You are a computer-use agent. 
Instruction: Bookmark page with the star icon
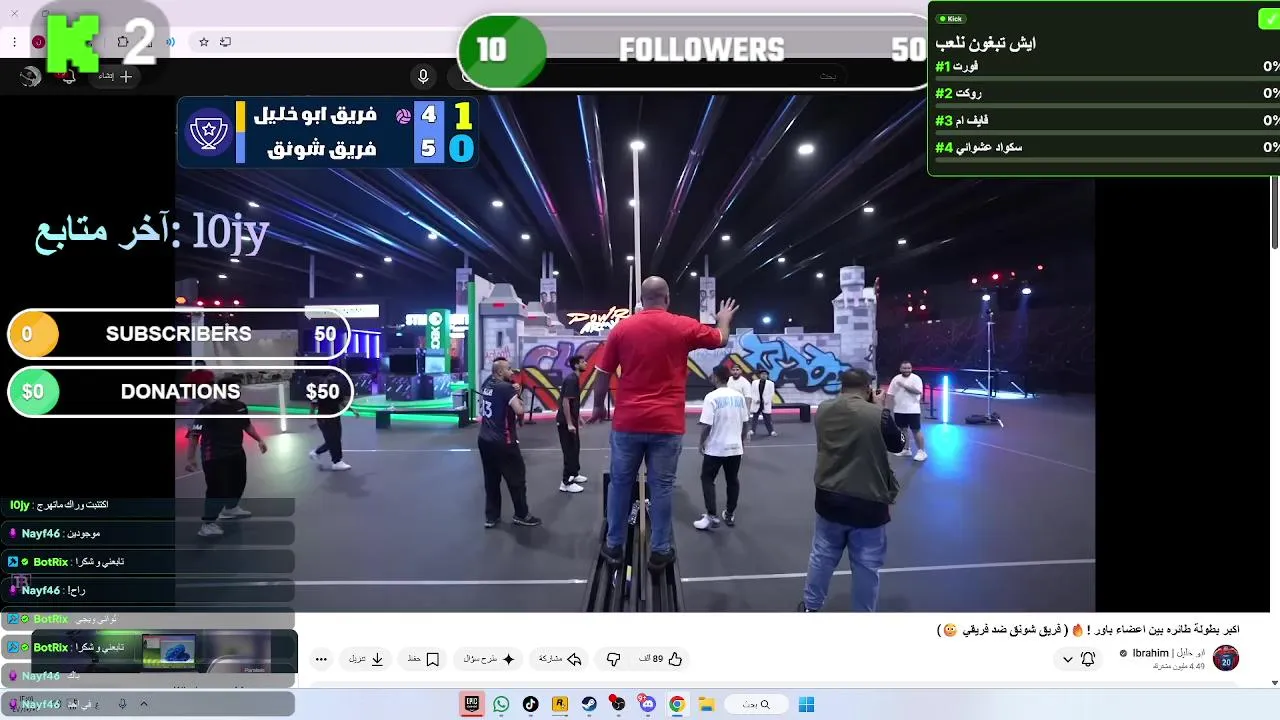tap(204, 42)
